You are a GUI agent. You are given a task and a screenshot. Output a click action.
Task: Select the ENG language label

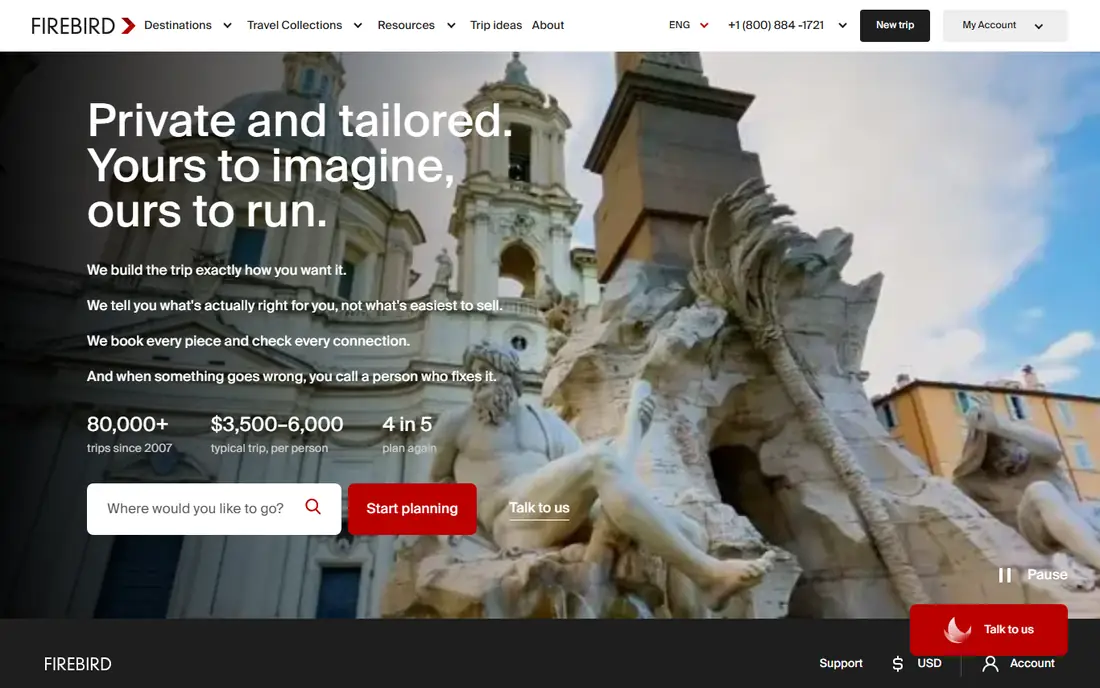point(679,25)
